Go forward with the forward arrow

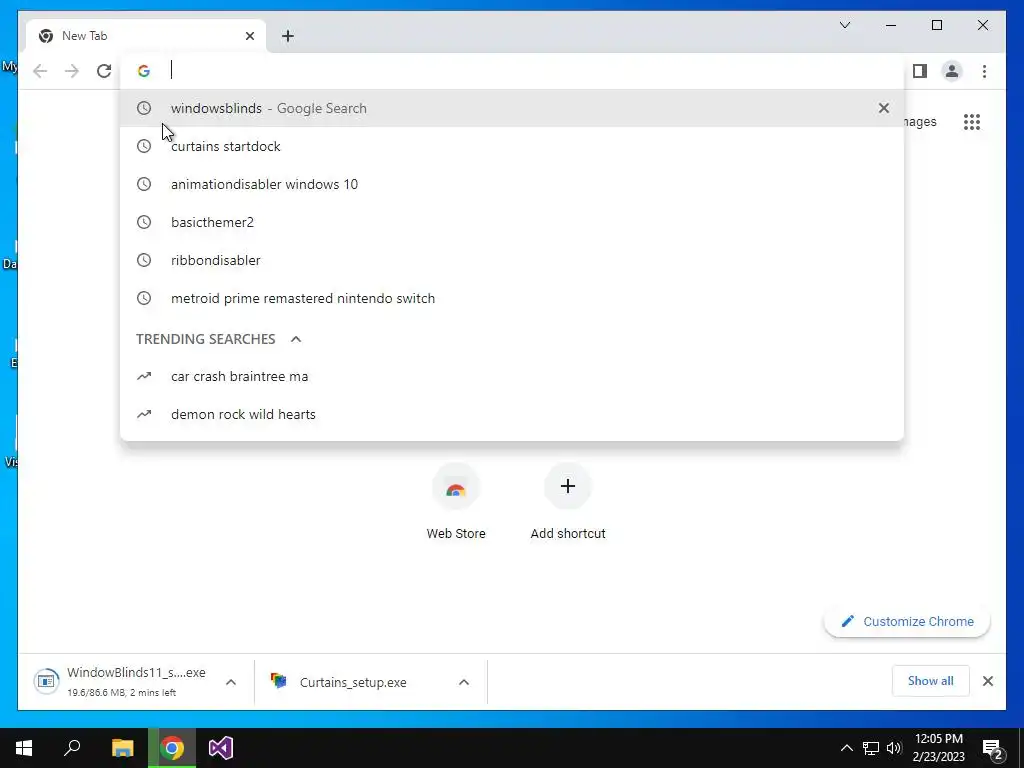(72, 71)
